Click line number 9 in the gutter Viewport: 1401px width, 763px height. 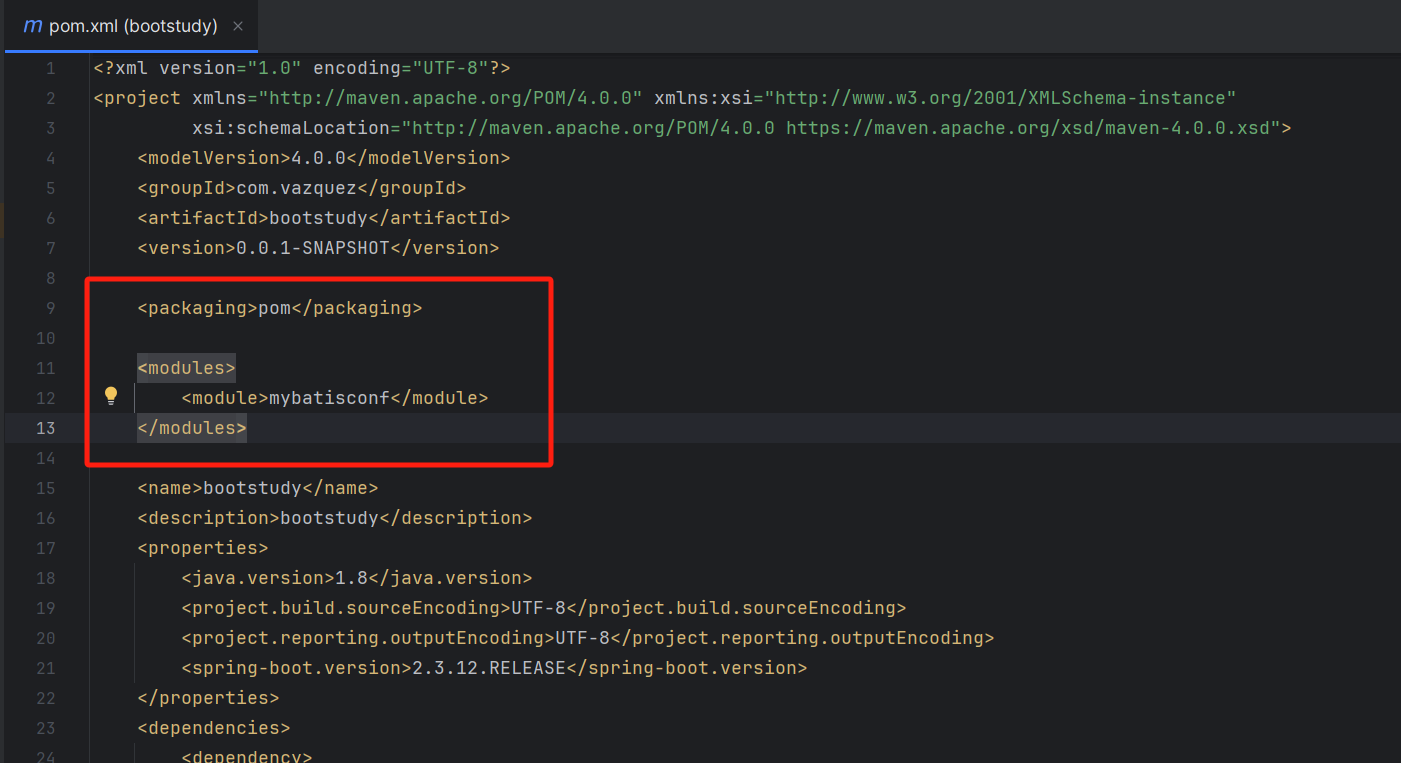[50, 308]
